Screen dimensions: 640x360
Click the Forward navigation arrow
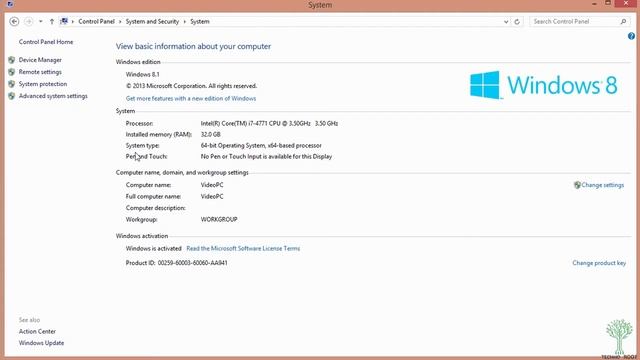click(29, 21)
